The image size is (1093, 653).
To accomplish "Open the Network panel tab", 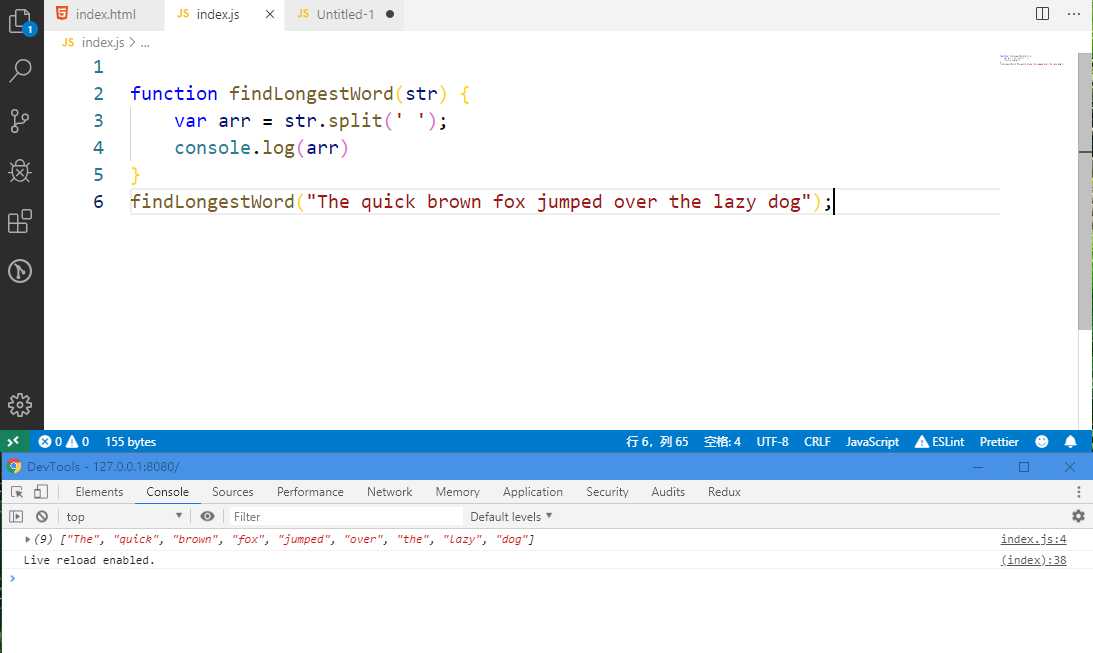I will point(390,492).
